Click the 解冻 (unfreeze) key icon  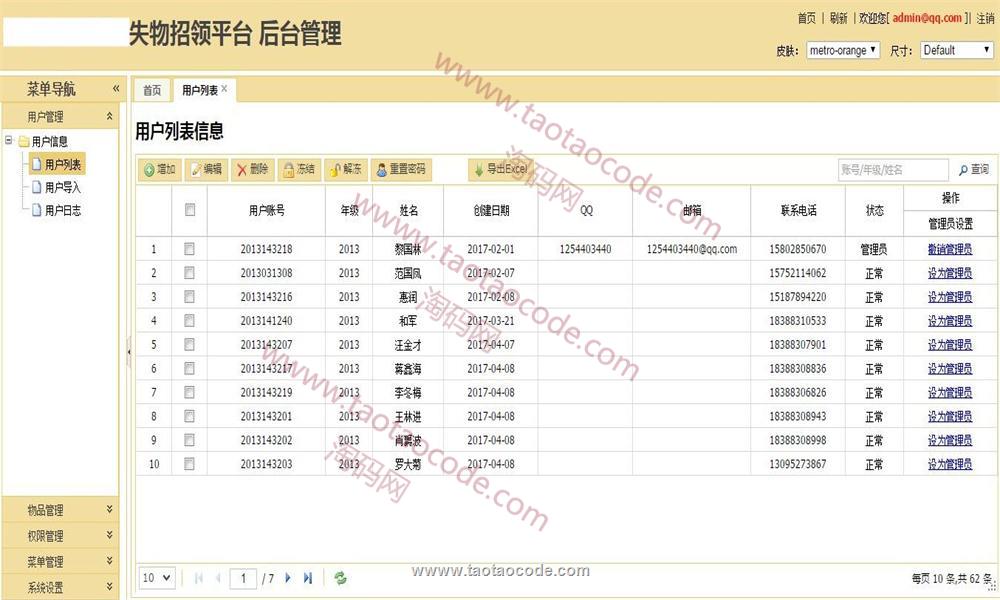[335, 170]
